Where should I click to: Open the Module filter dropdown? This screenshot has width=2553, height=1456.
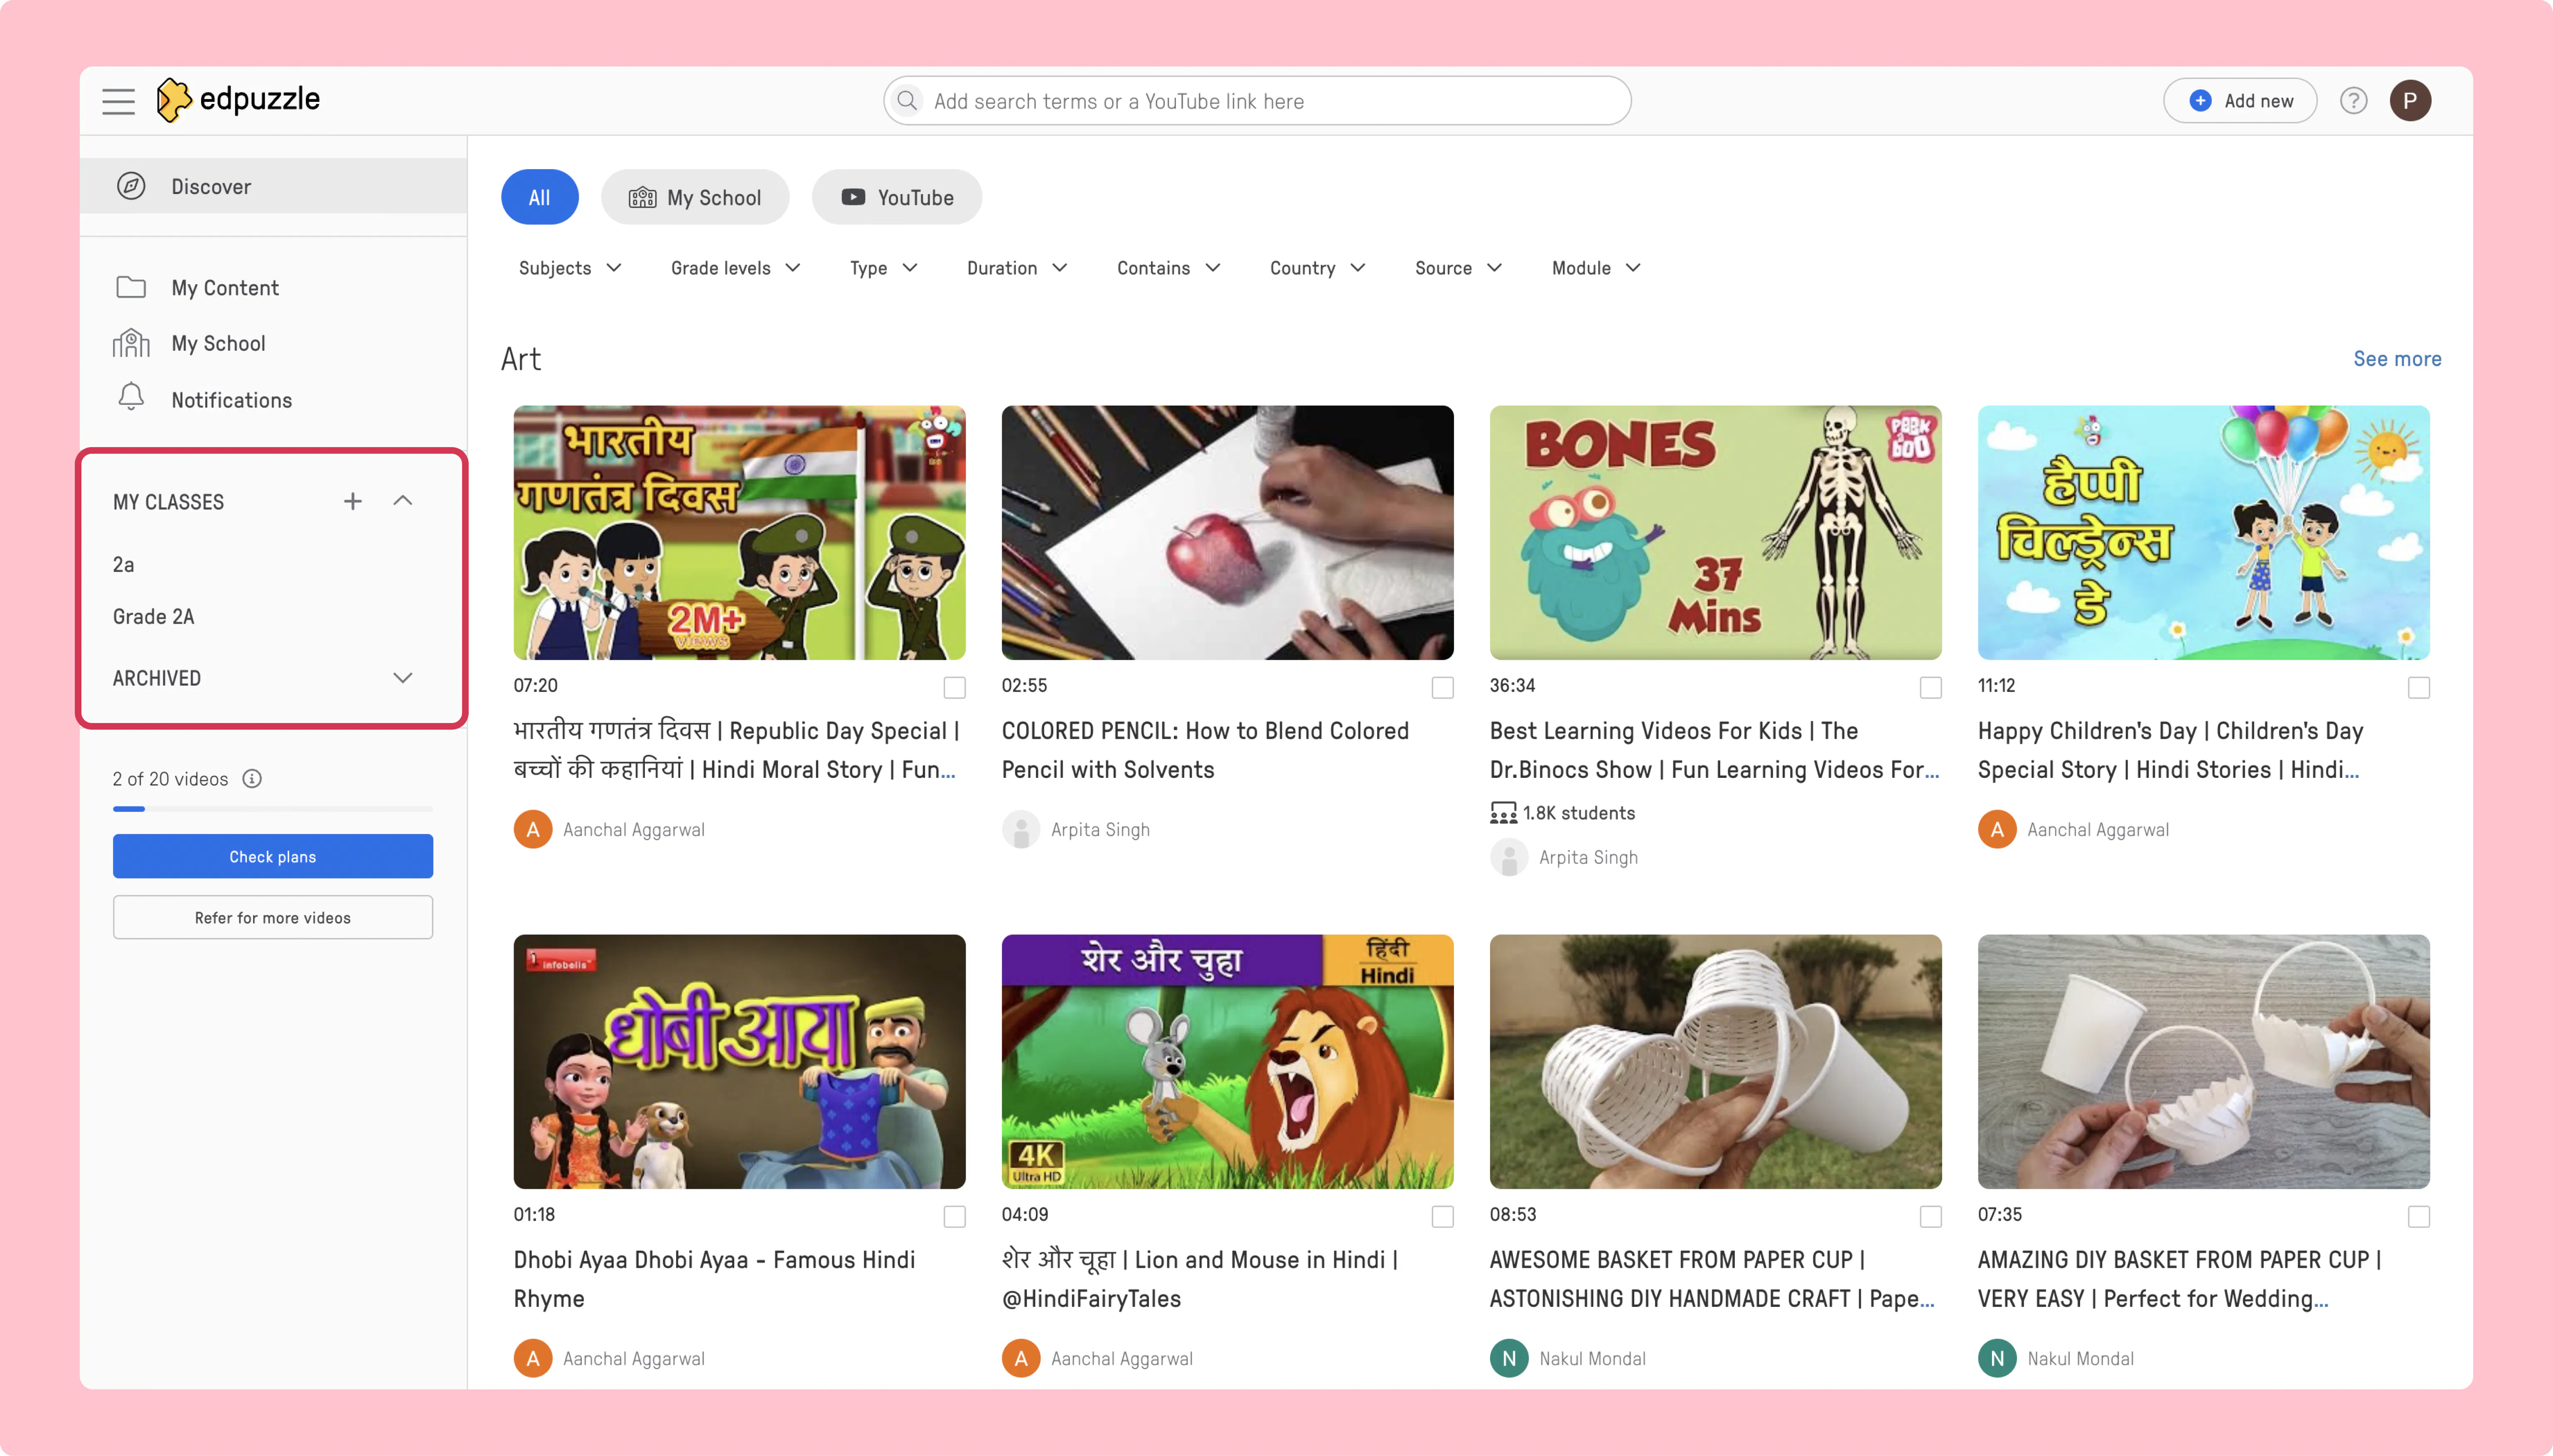click(x=1596, y=268)
